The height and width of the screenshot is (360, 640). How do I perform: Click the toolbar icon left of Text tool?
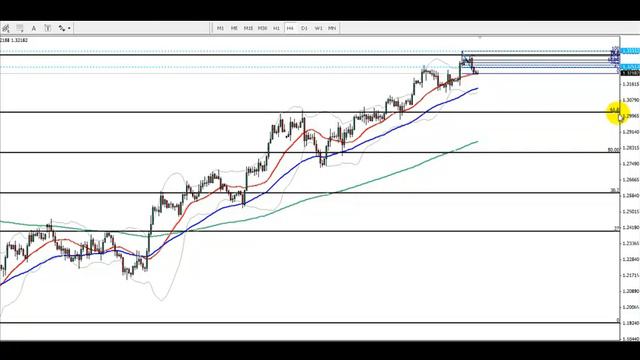click(20, 28)
